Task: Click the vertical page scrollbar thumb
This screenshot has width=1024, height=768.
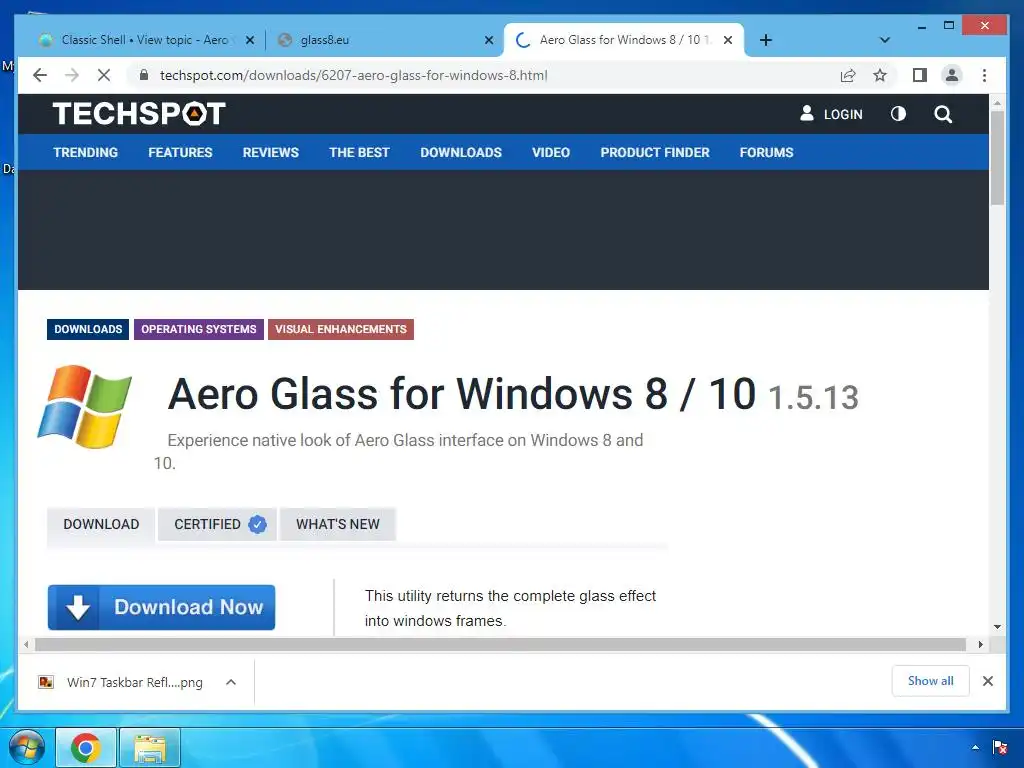Action: click(x=997, y=158)
